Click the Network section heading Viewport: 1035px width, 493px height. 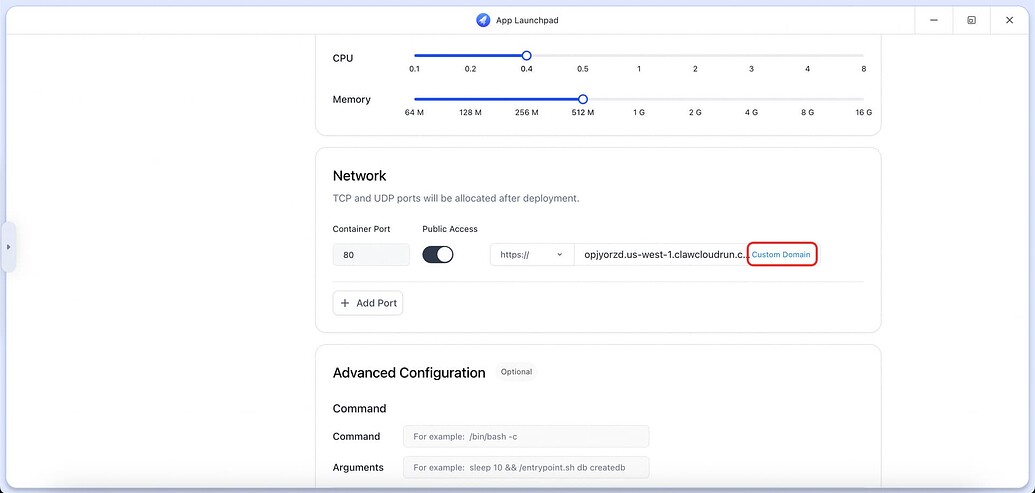359,176
